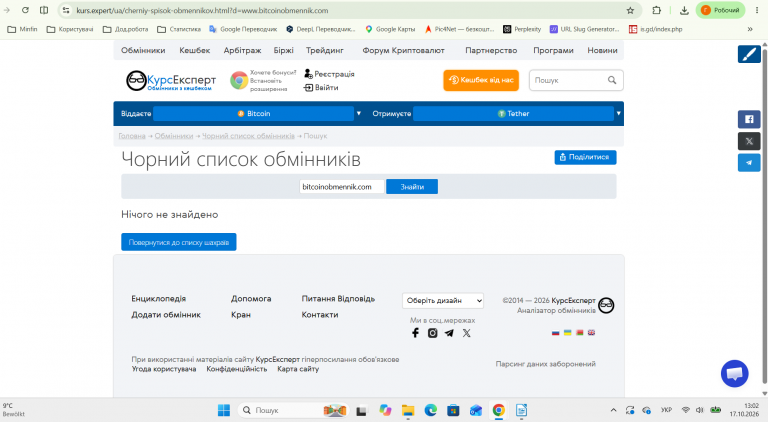Open the live chat bubble

pos(734,374)
